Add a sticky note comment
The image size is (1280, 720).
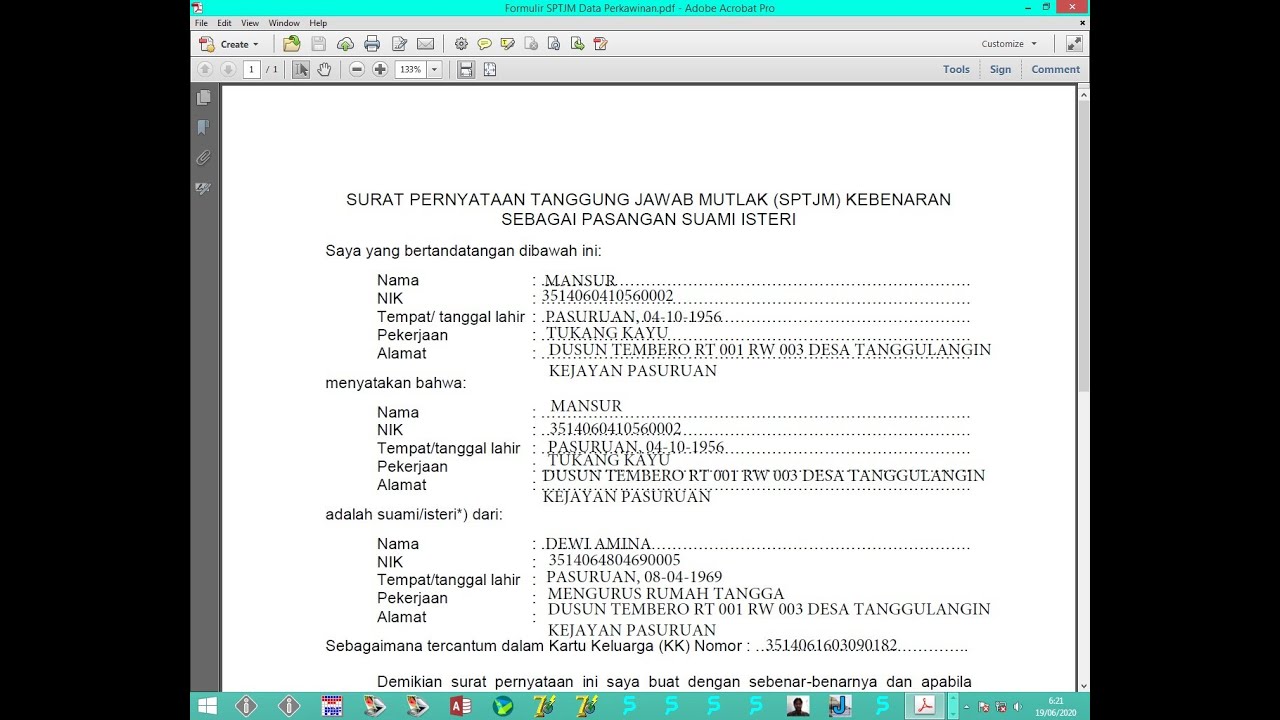click(x=484, y=43)
